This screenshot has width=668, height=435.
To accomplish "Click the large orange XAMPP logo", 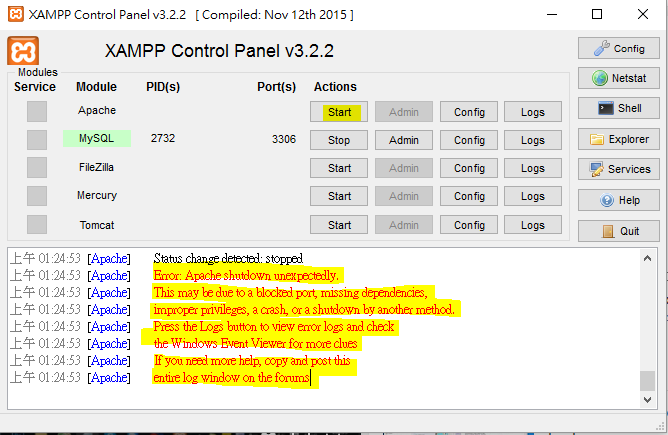I will click(23, 51).
